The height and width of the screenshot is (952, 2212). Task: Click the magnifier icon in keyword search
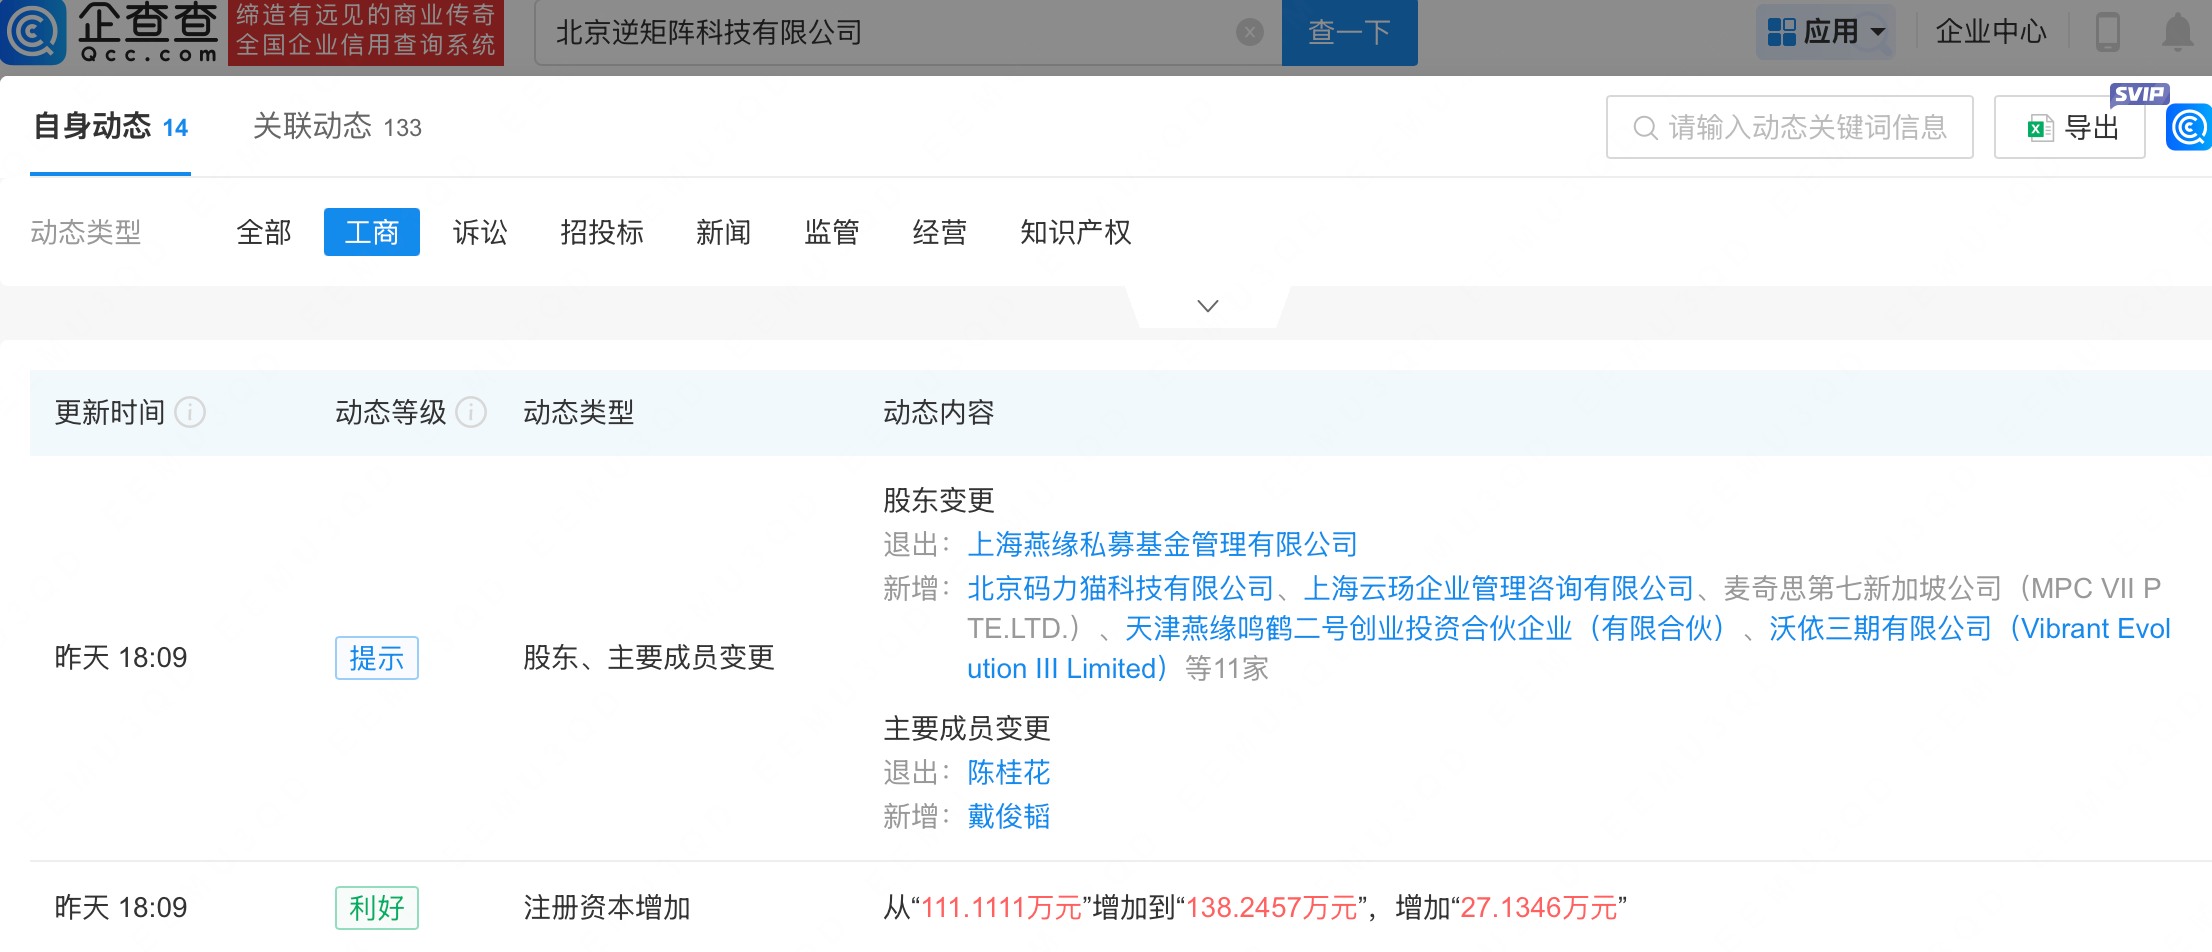click(1645, 128)
